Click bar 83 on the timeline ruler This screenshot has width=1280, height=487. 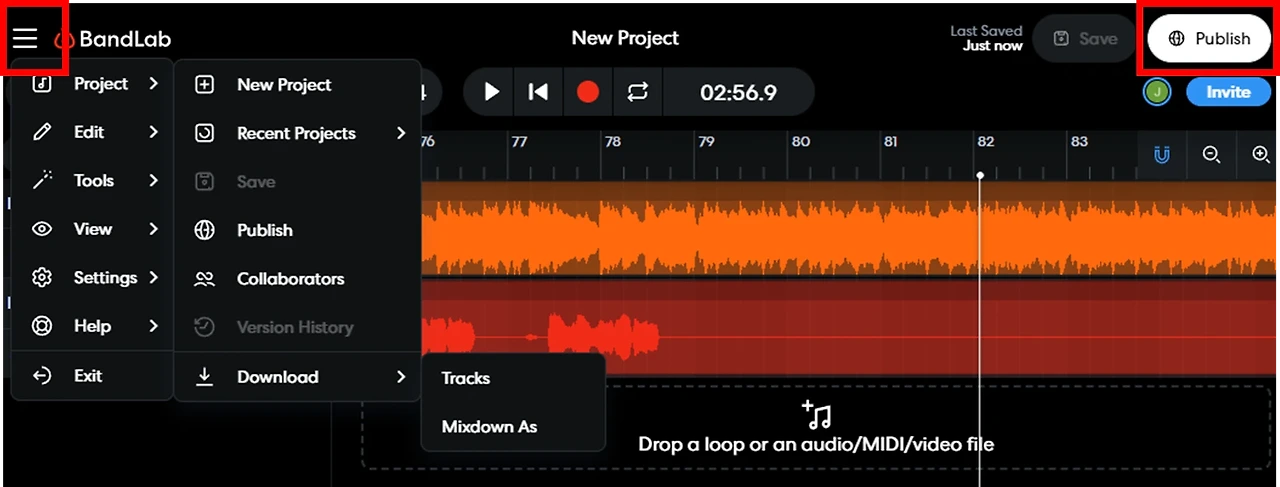tap(1079, 142)
